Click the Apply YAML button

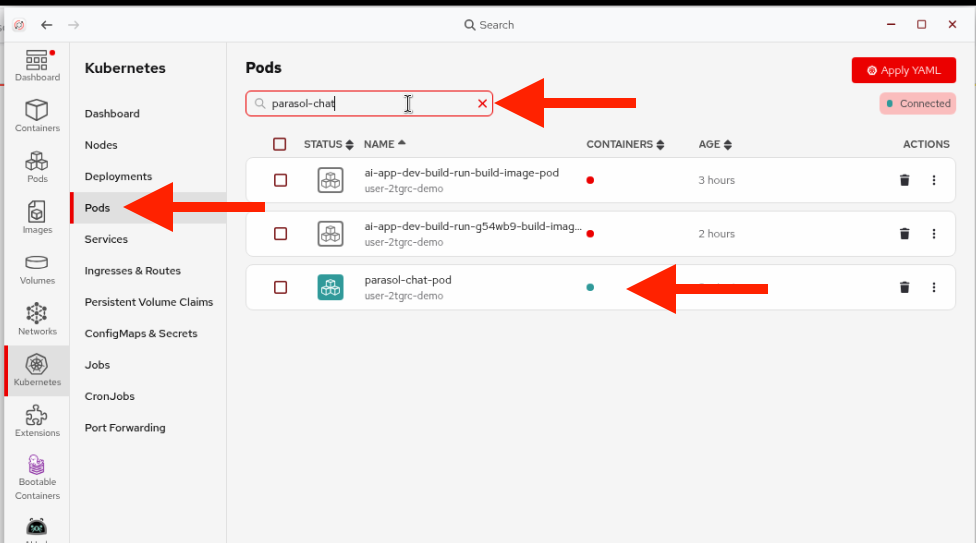click(x=904, y=70)
